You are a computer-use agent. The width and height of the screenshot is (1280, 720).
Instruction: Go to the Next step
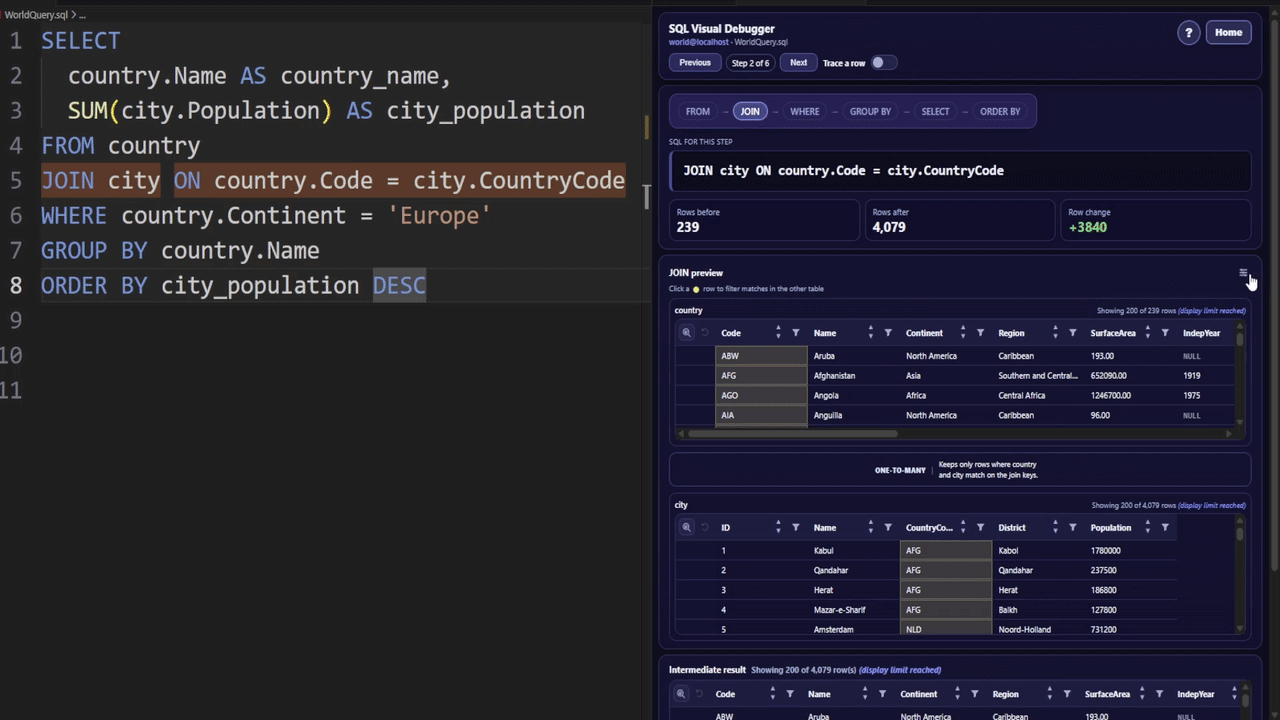(798, 63)
